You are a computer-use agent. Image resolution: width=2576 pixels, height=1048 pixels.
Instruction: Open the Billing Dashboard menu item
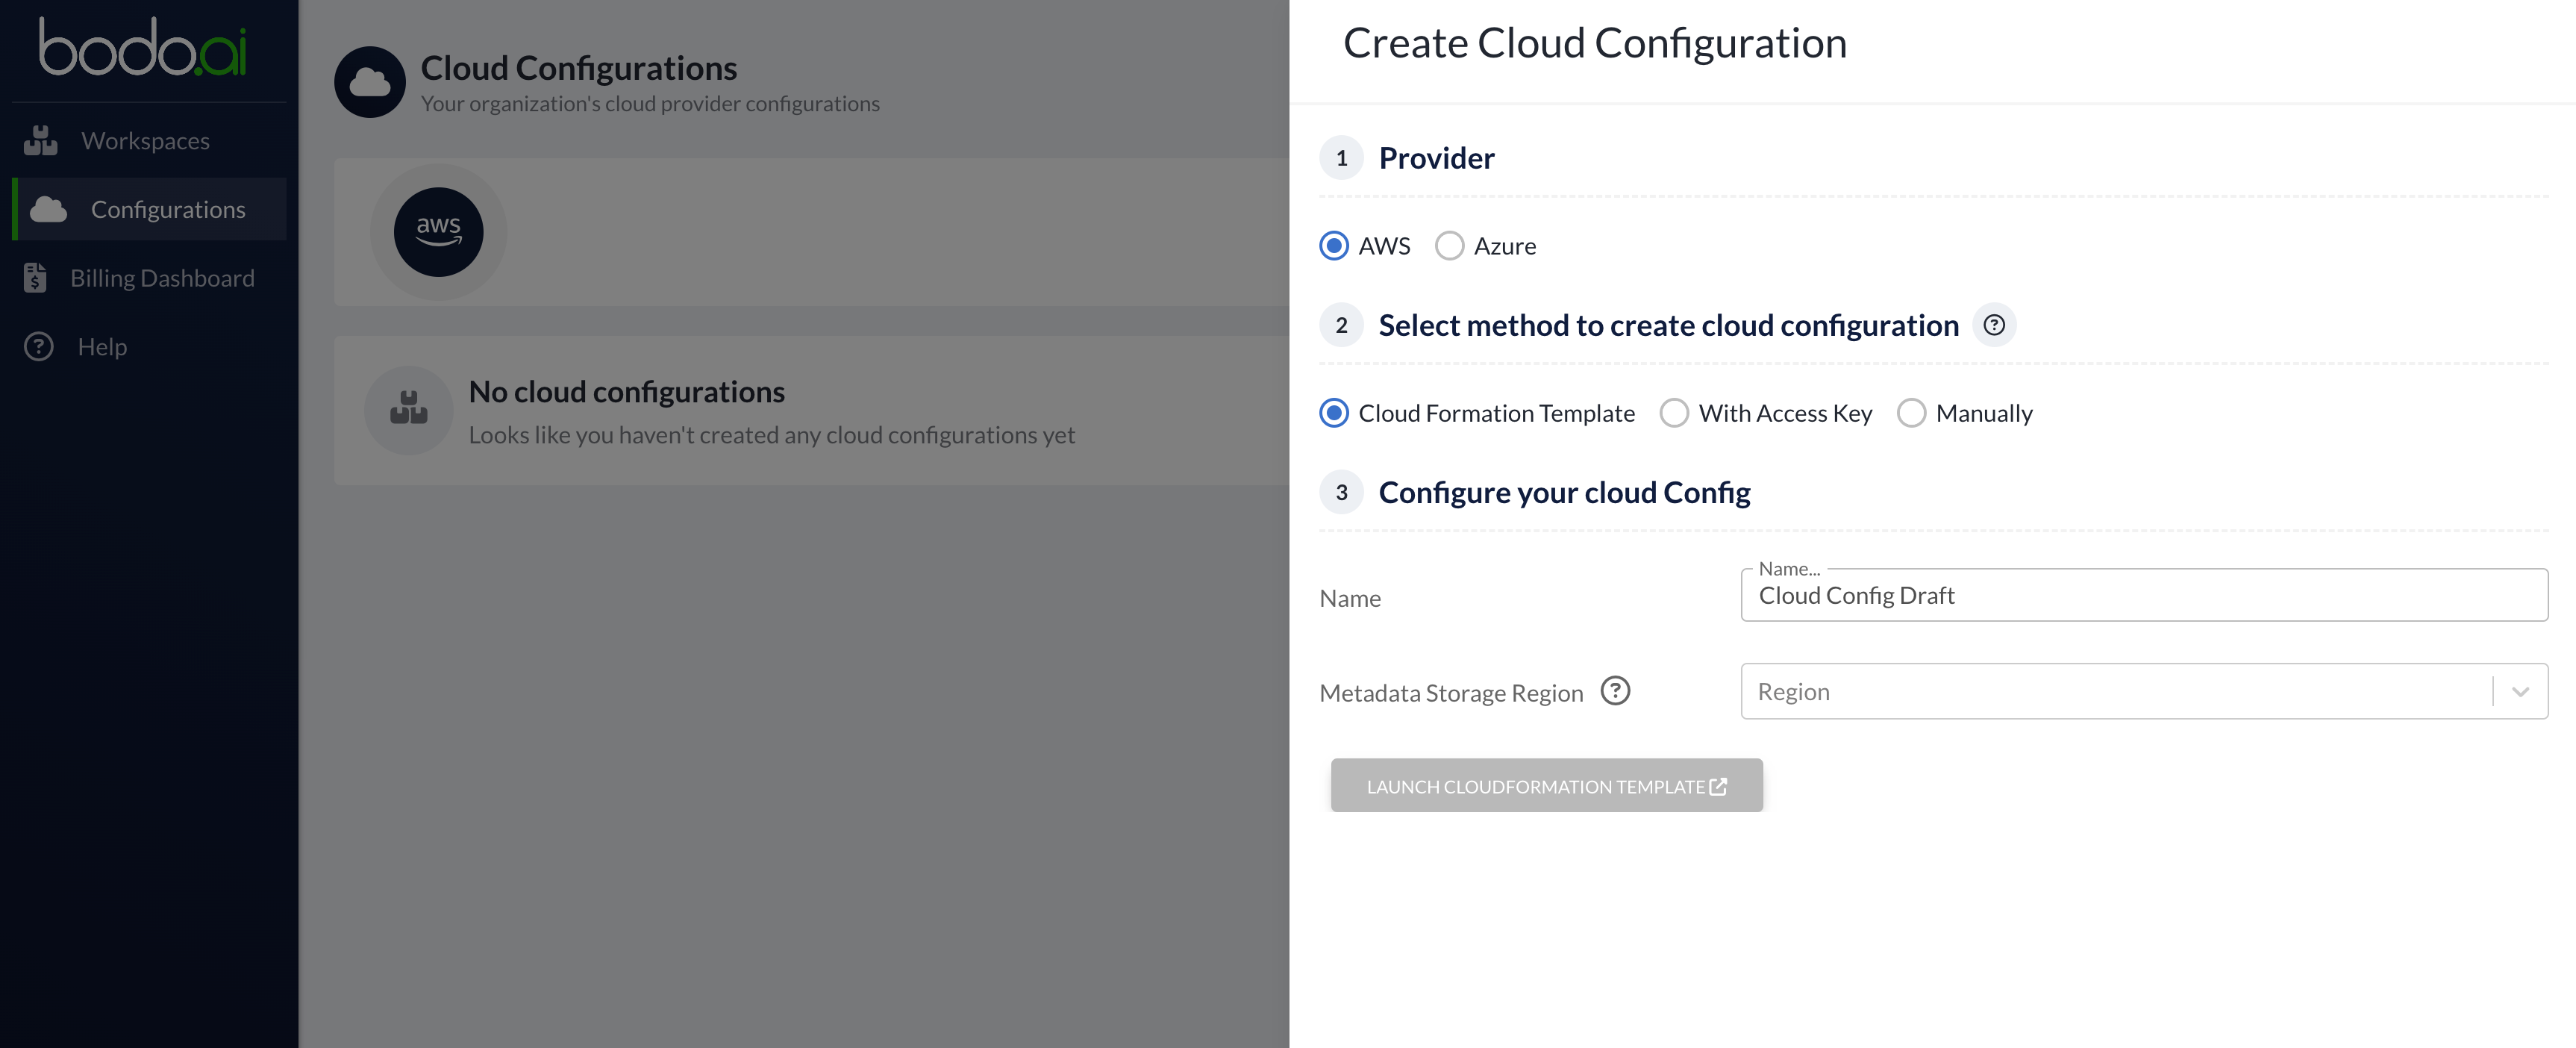[x=148, y=278]
